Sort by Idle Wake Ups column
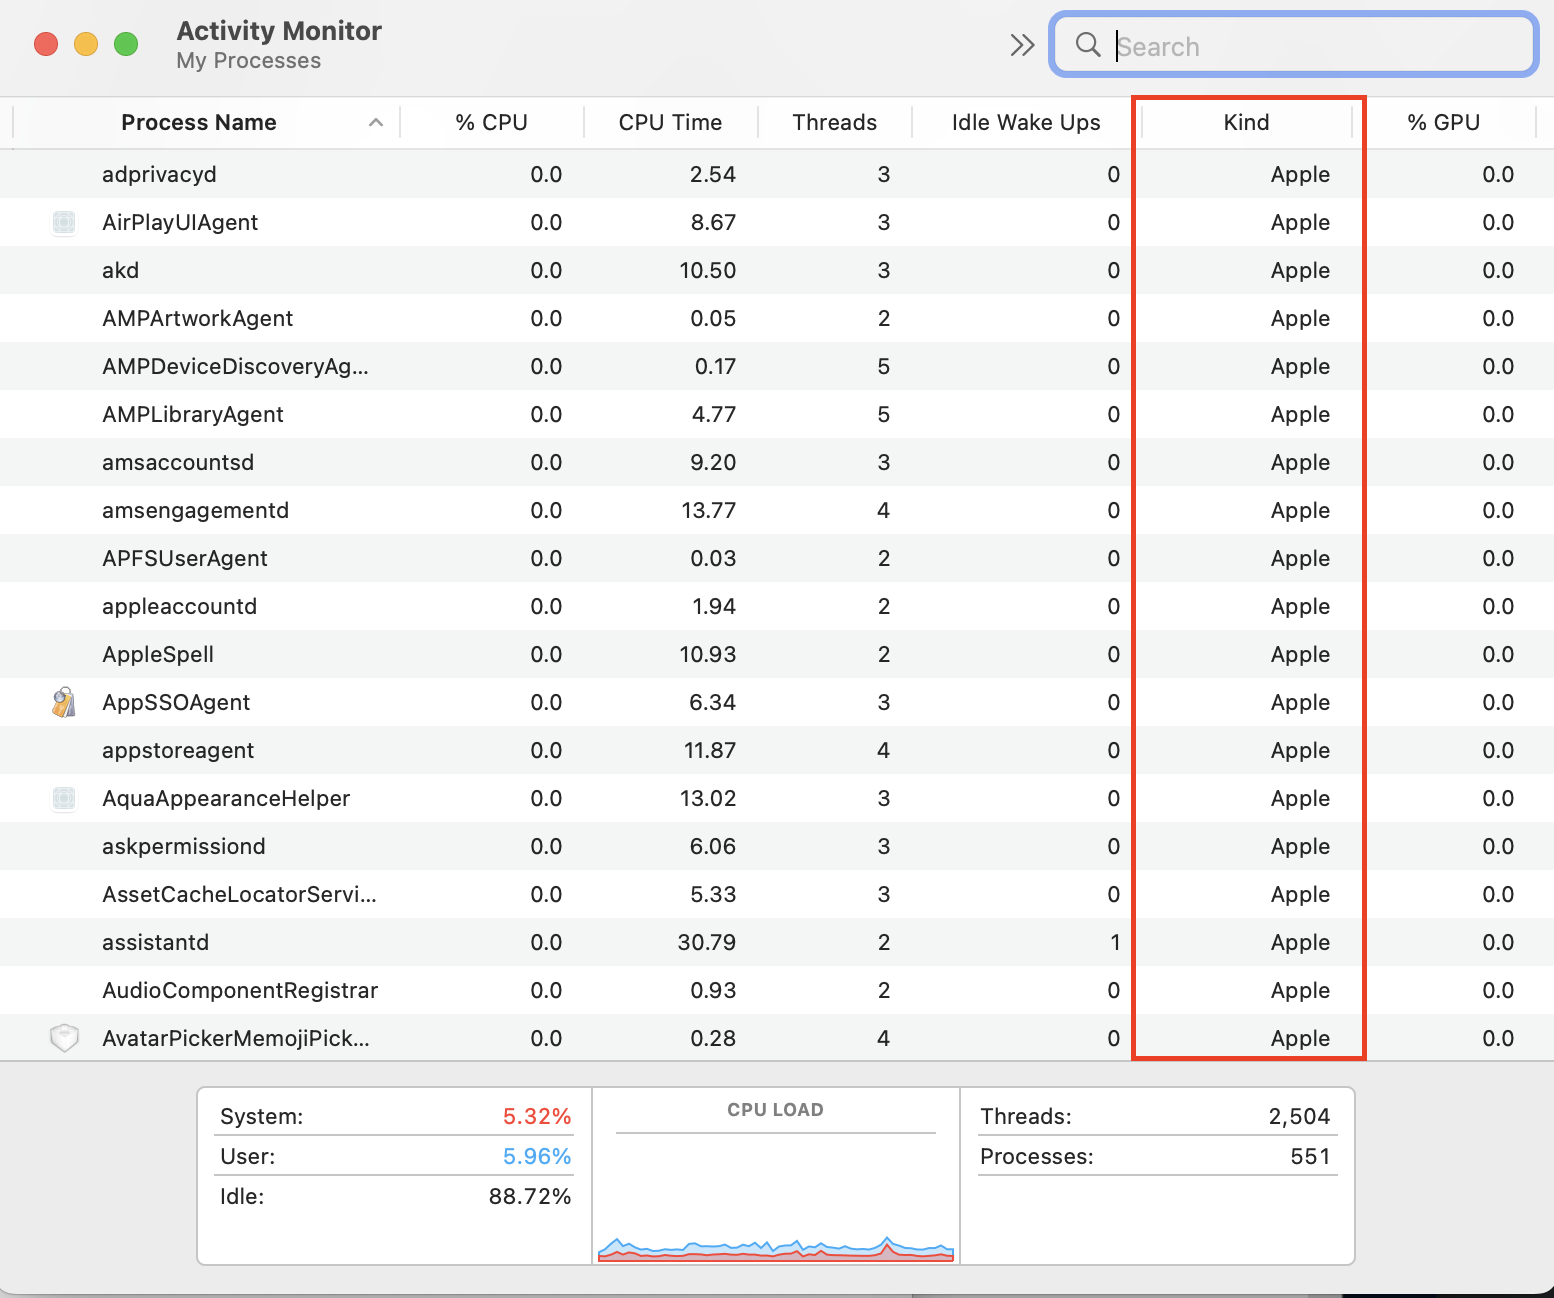The width and height of the screenshot is (1554, 1298). pos(1026,122)
